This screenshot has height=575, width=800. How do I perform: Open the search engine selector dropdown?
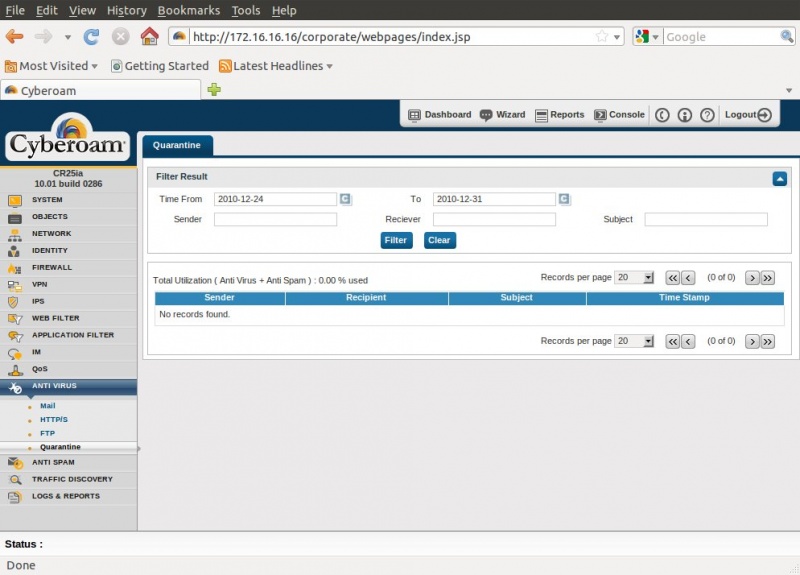pyautogui.click(x=655, y=37)
